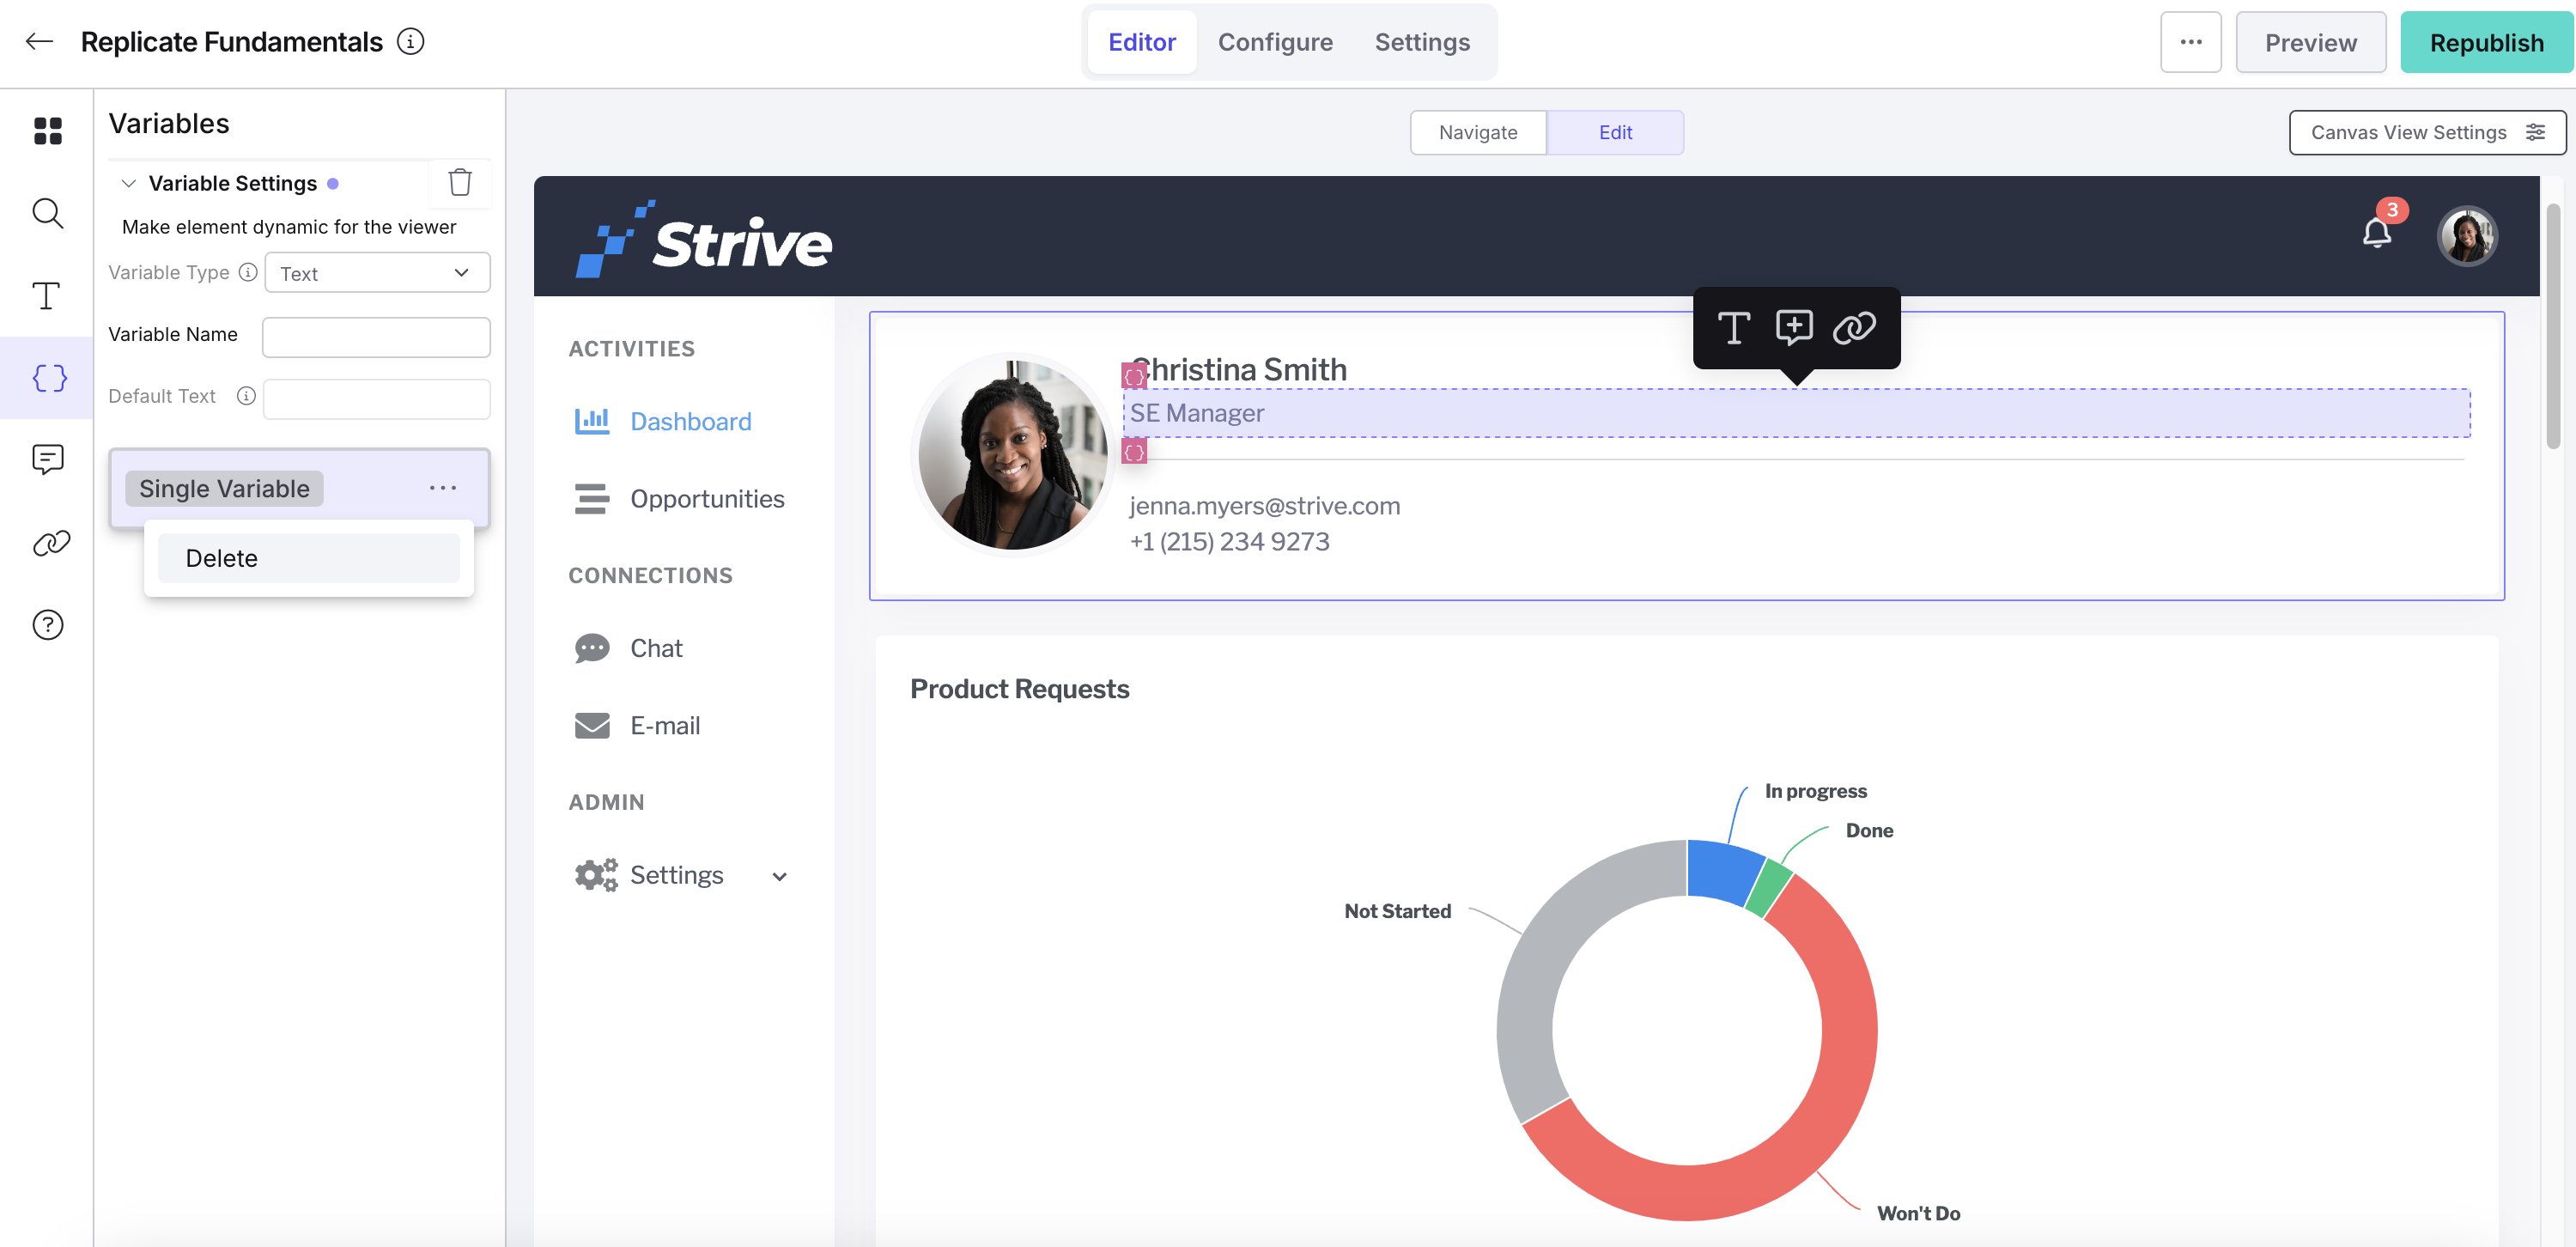Open Opportunities in the Strive sidebar
This screenshot has height=1247, width=2576.
707,498
